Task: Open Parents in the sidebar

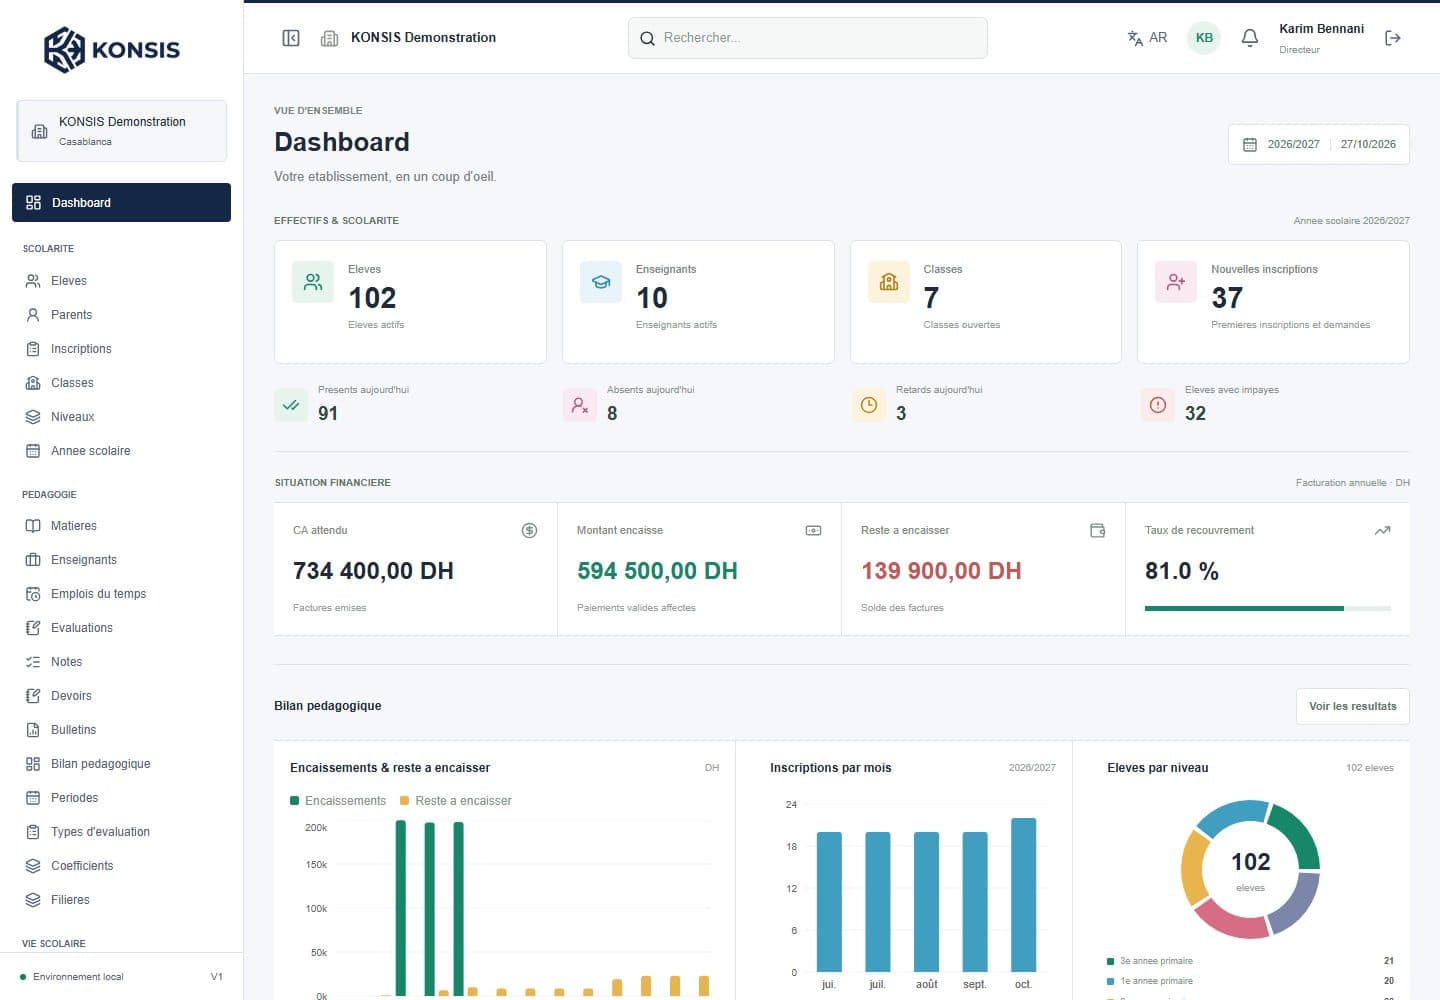Action: 121,315
